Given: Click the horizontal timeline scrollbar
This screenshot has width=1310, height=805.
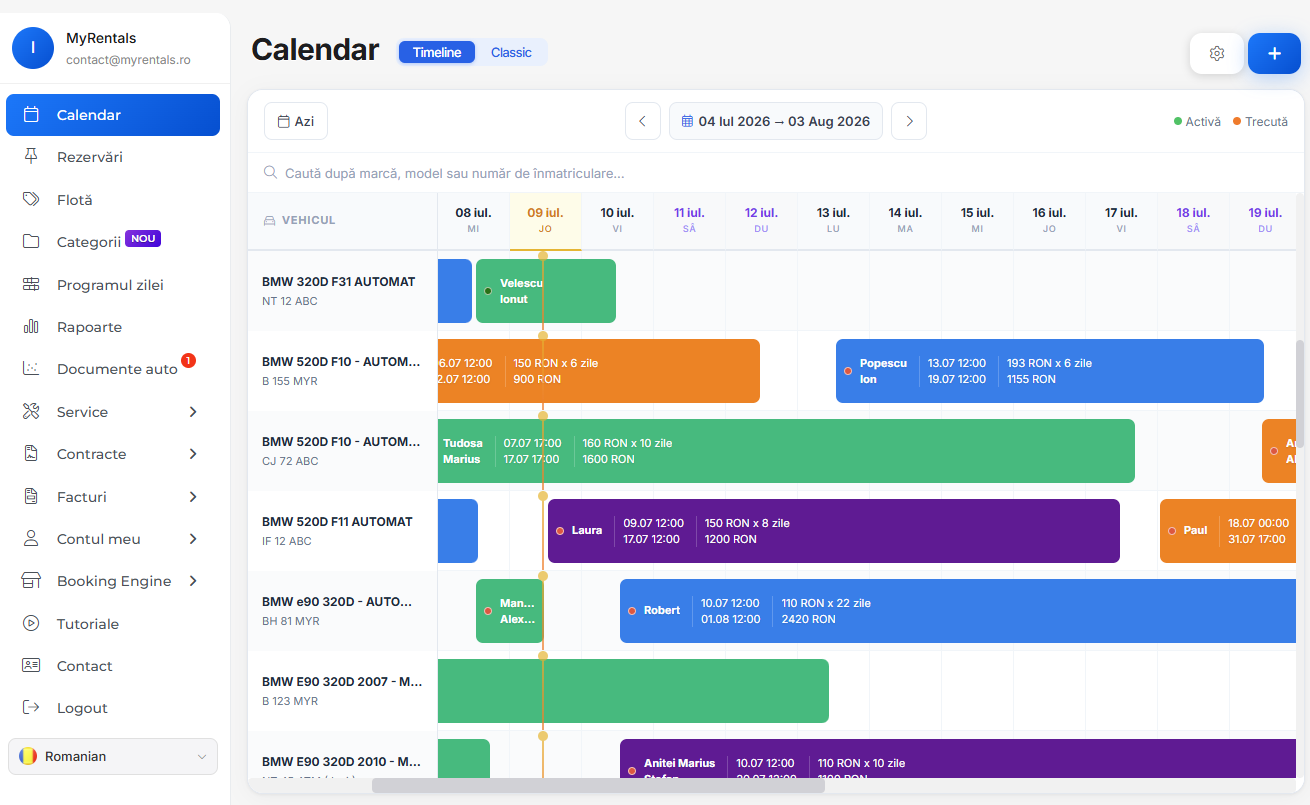Looking at the screenshot, I should tap(598, 786).
